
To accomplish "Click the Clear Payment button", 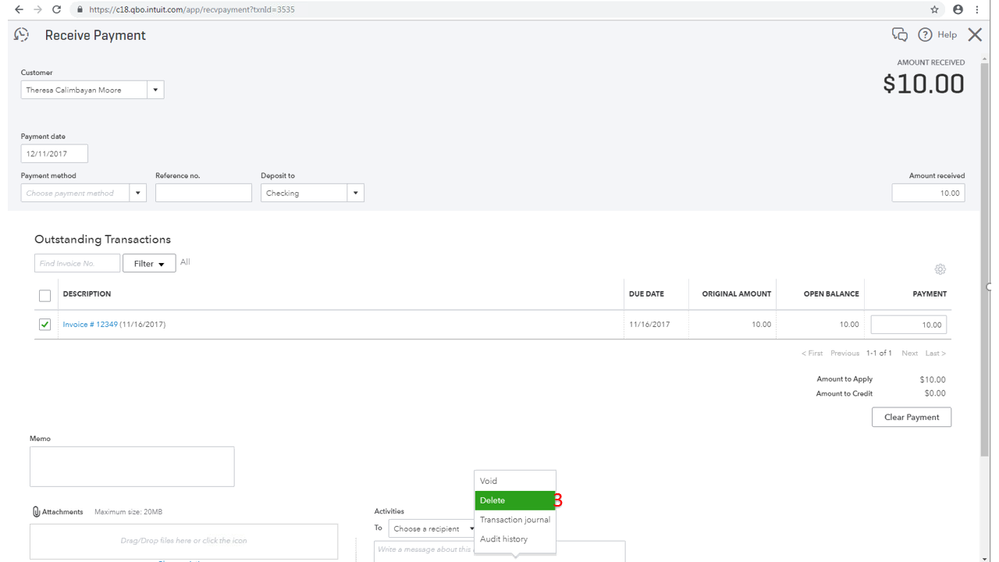I will click(x=911, y=417).
